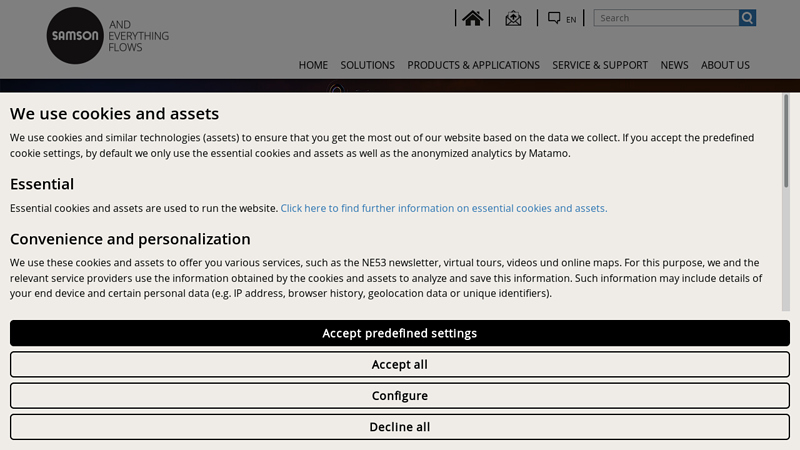
Task: Open the ABOUT US menu
Action: coord(725,65)
